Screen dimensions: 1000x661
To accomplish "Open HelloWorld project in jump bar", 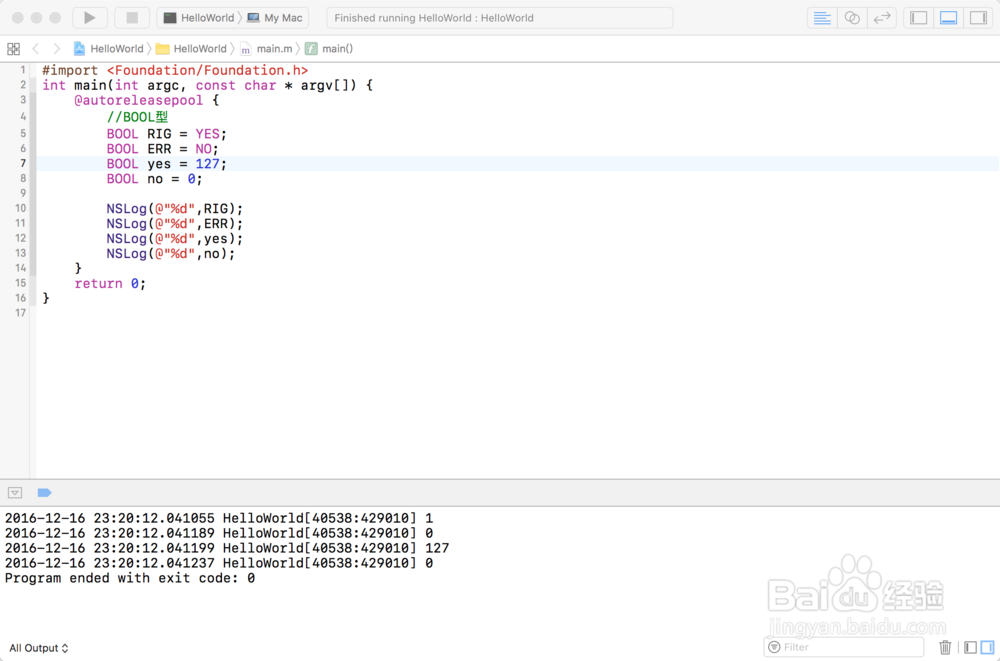I will 108,48.
